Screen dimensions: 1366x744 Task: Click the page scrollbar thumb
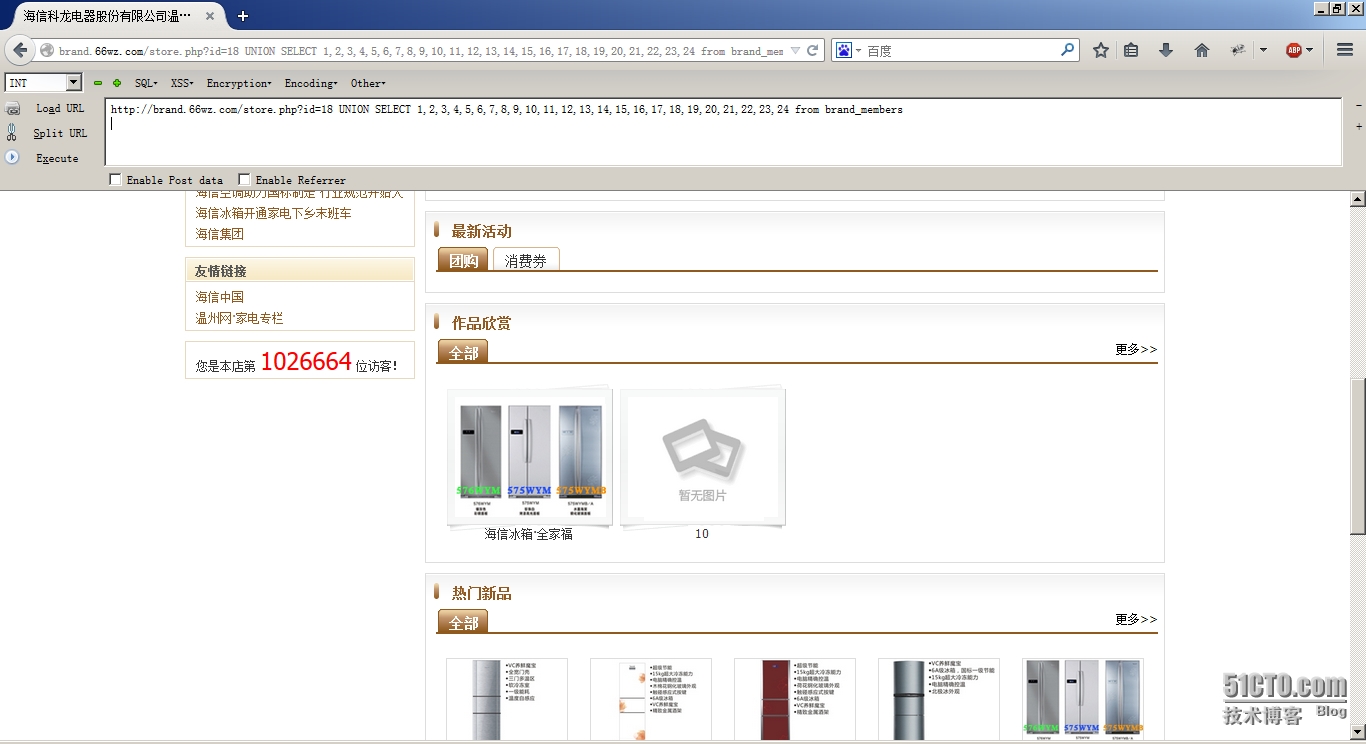coord(1358,456)
